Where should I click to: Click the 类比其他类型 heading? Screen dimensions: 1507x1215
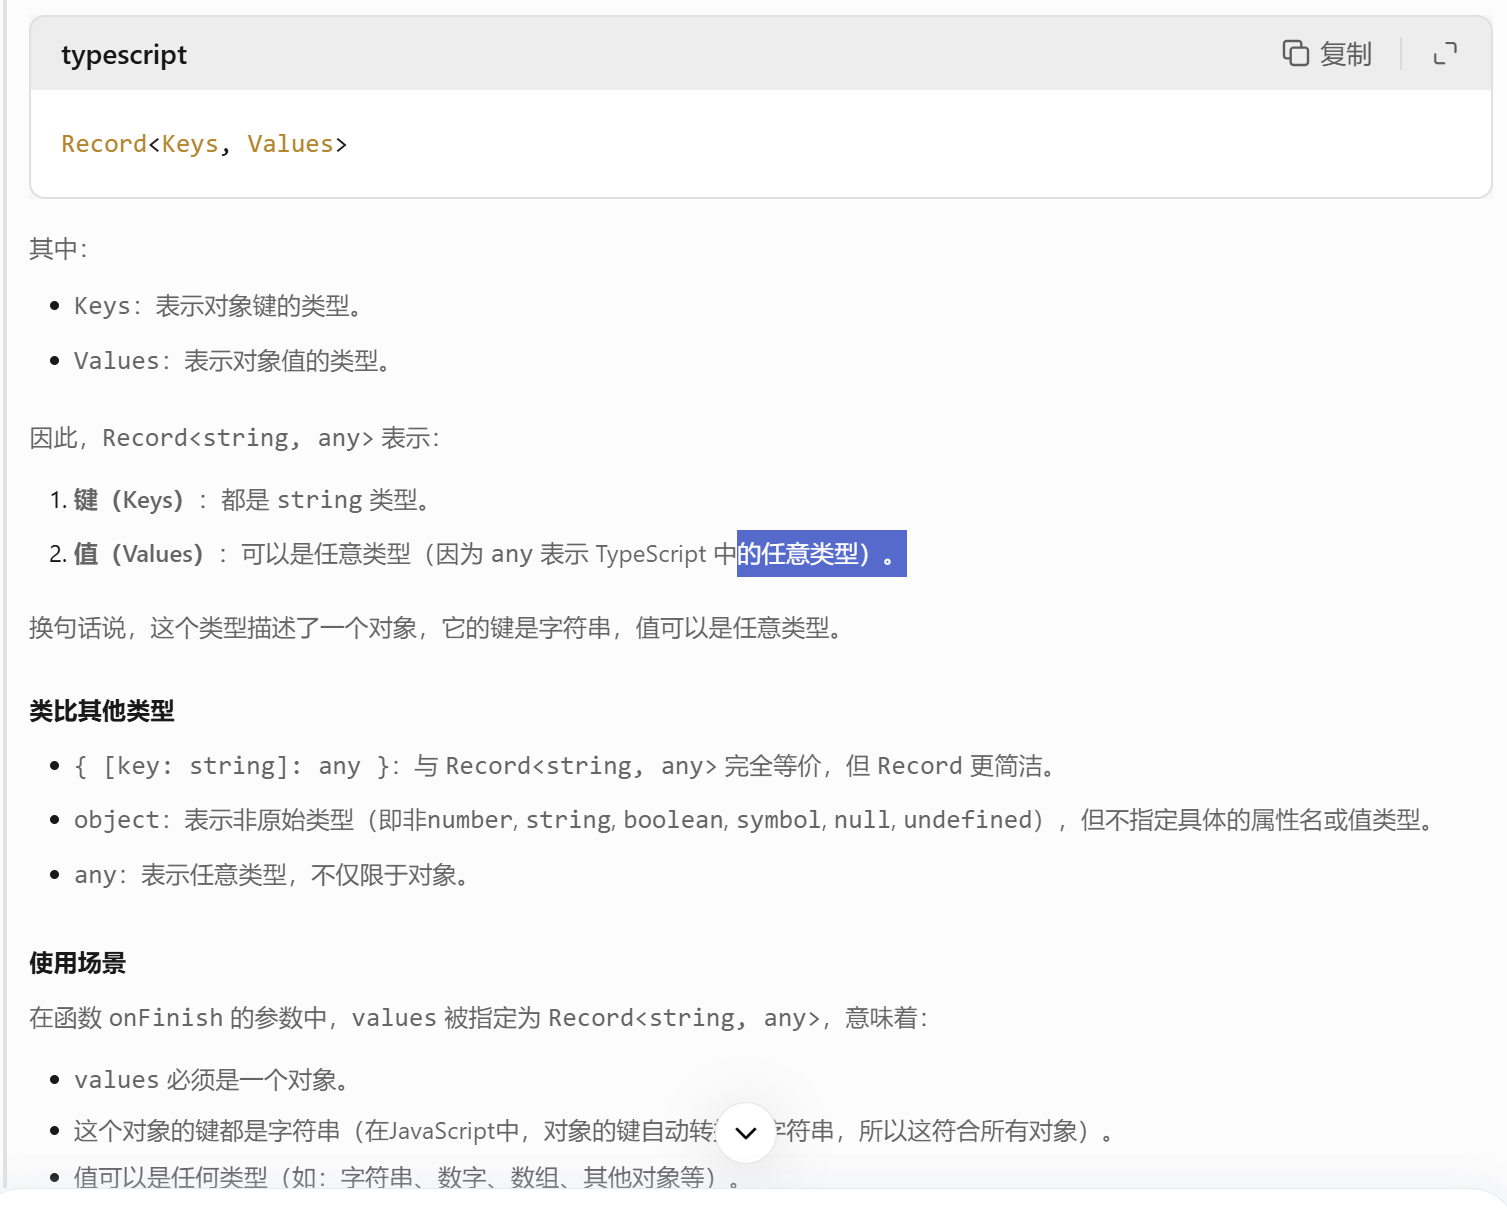101,711
